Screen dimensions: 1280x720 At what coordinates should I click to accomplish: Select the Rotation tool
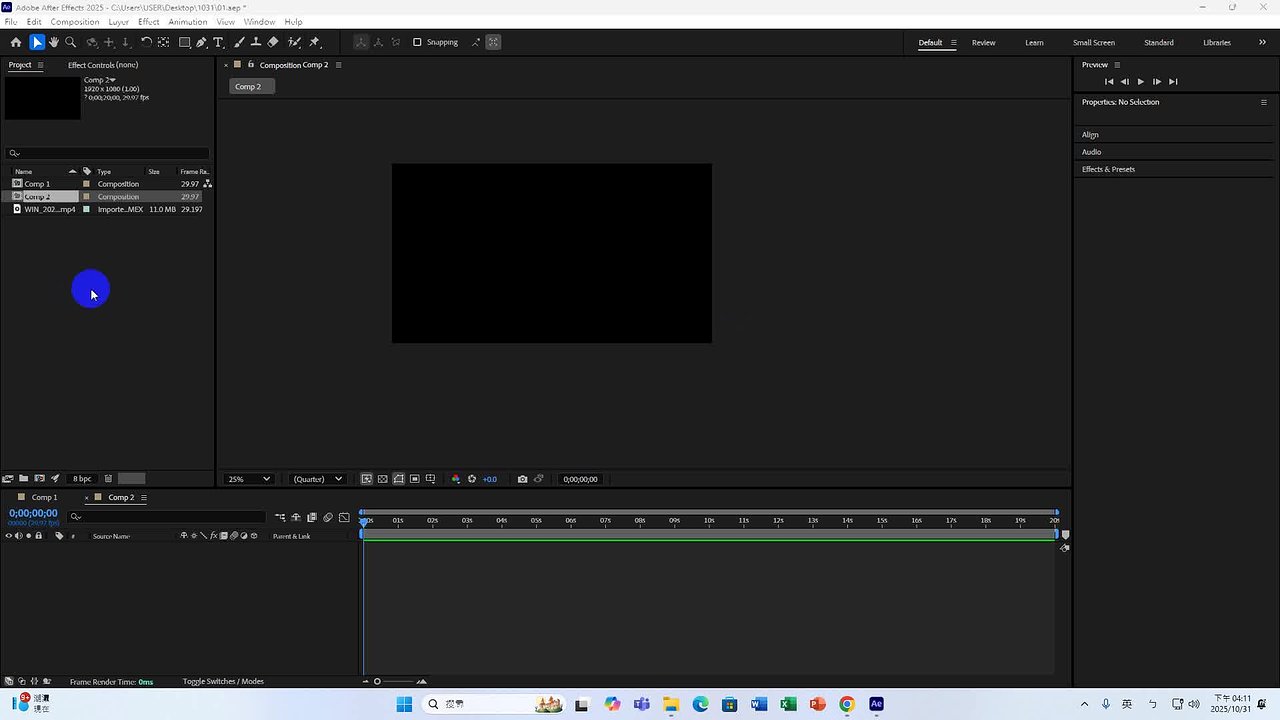point(146,42)
